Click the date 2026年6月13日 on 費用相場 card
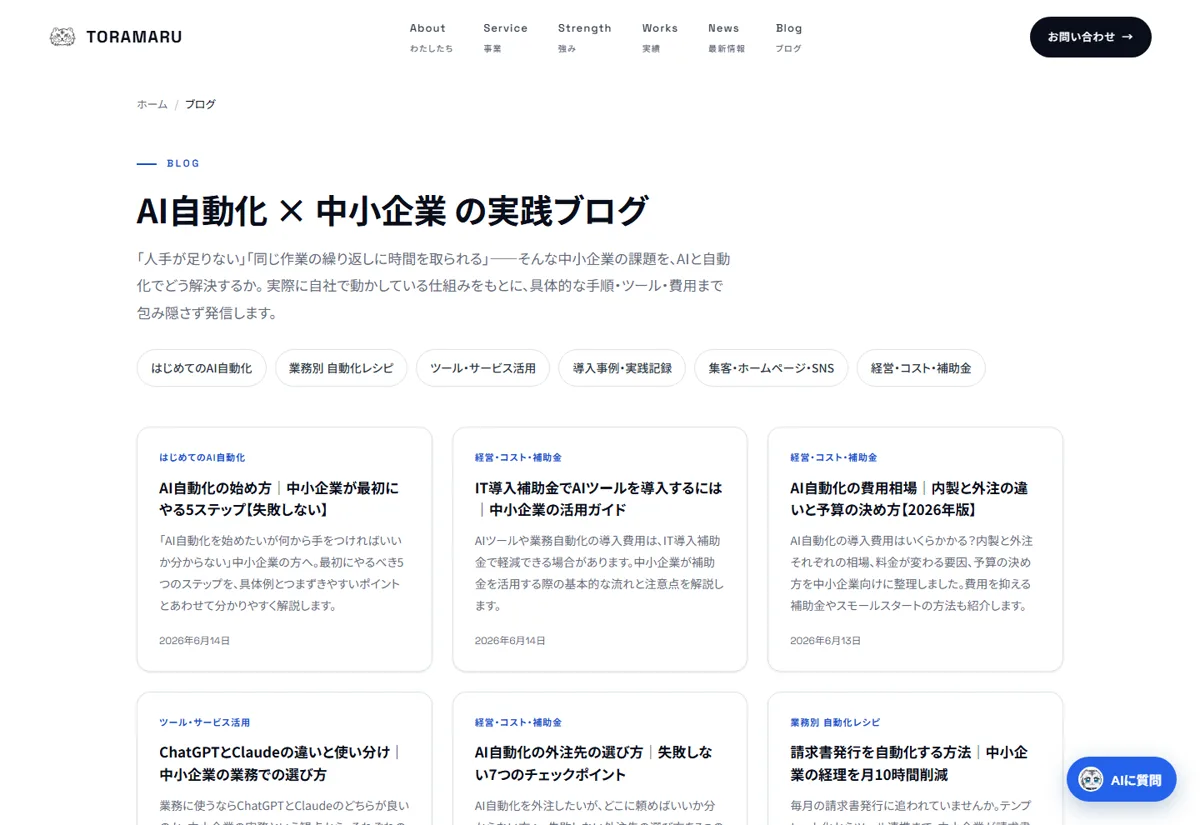 click(825, 640)
